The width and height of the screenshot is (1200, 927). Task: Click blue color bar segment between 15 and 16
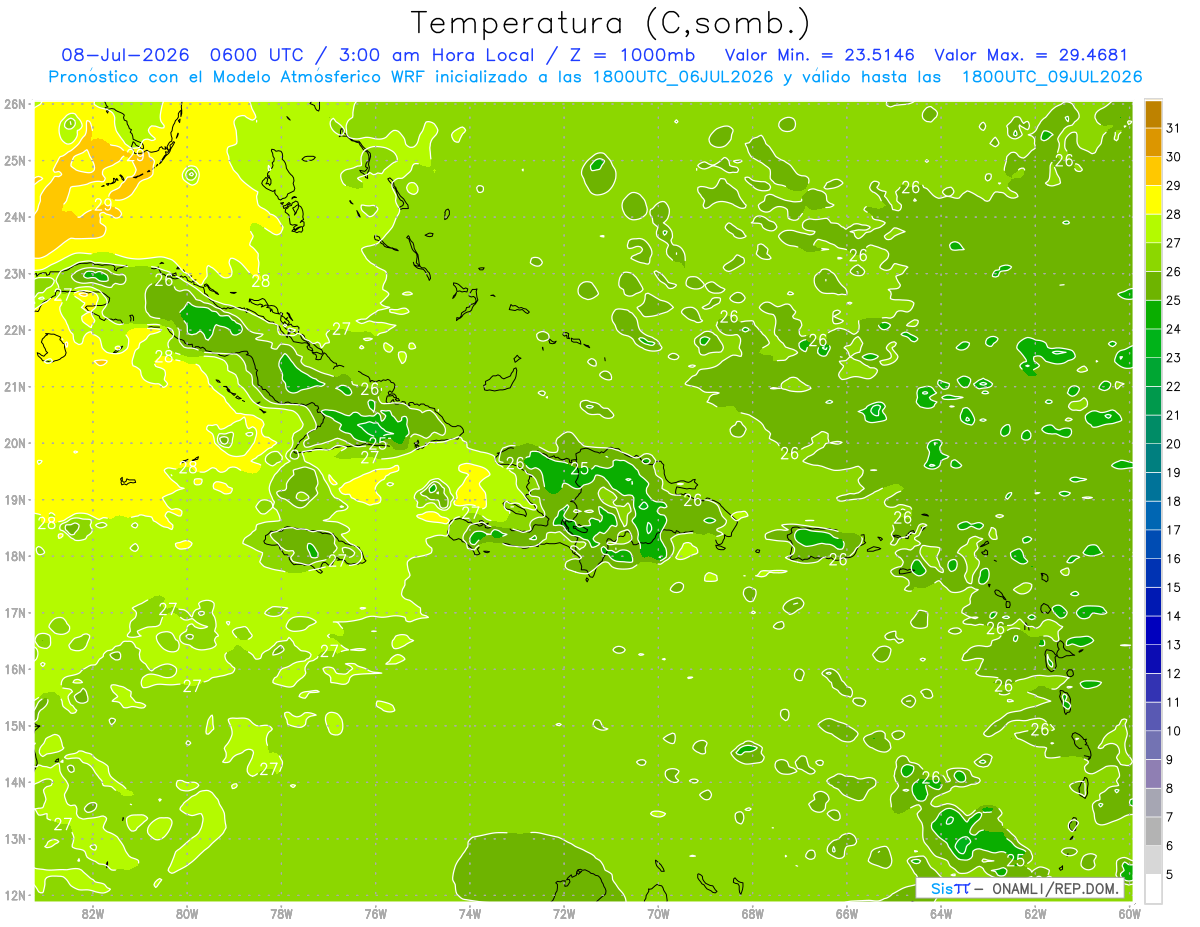click(x=1153, y=572)
